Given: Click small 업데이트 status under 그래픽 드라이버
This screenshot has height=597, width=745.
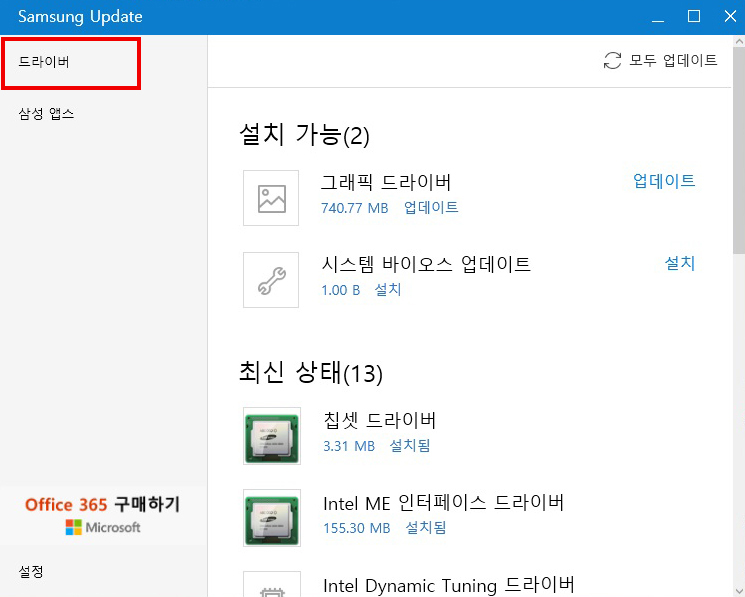Looking at the screenshot, I should [431, 208].
